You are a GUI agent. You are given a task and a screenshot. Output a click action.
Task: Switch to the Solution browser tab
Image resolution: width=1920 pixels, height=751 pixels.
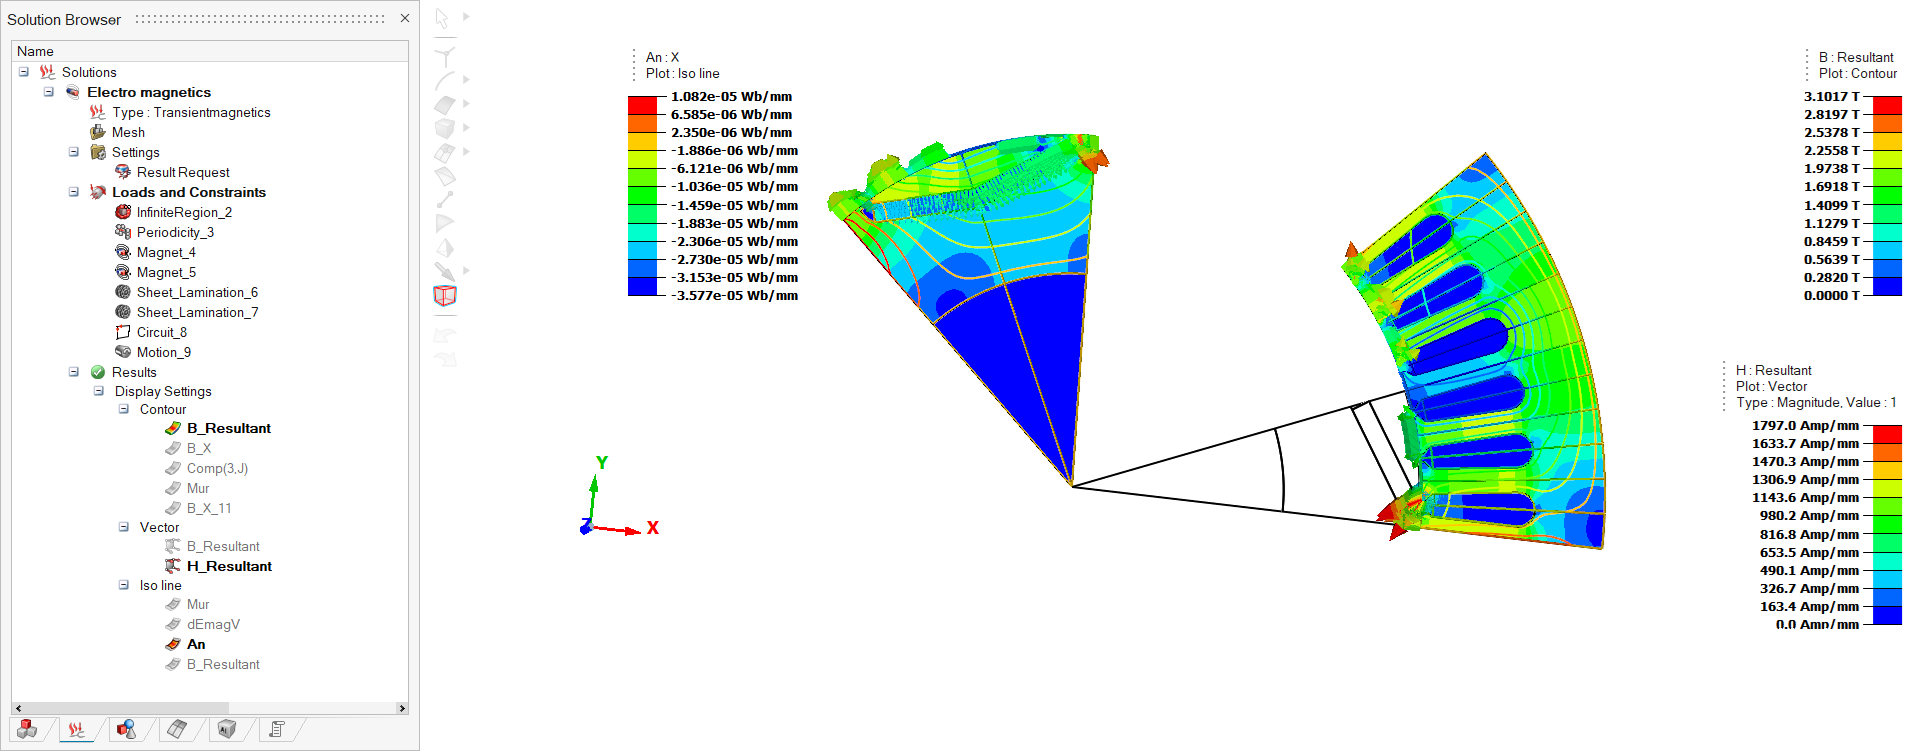click(x=77, y=729)
